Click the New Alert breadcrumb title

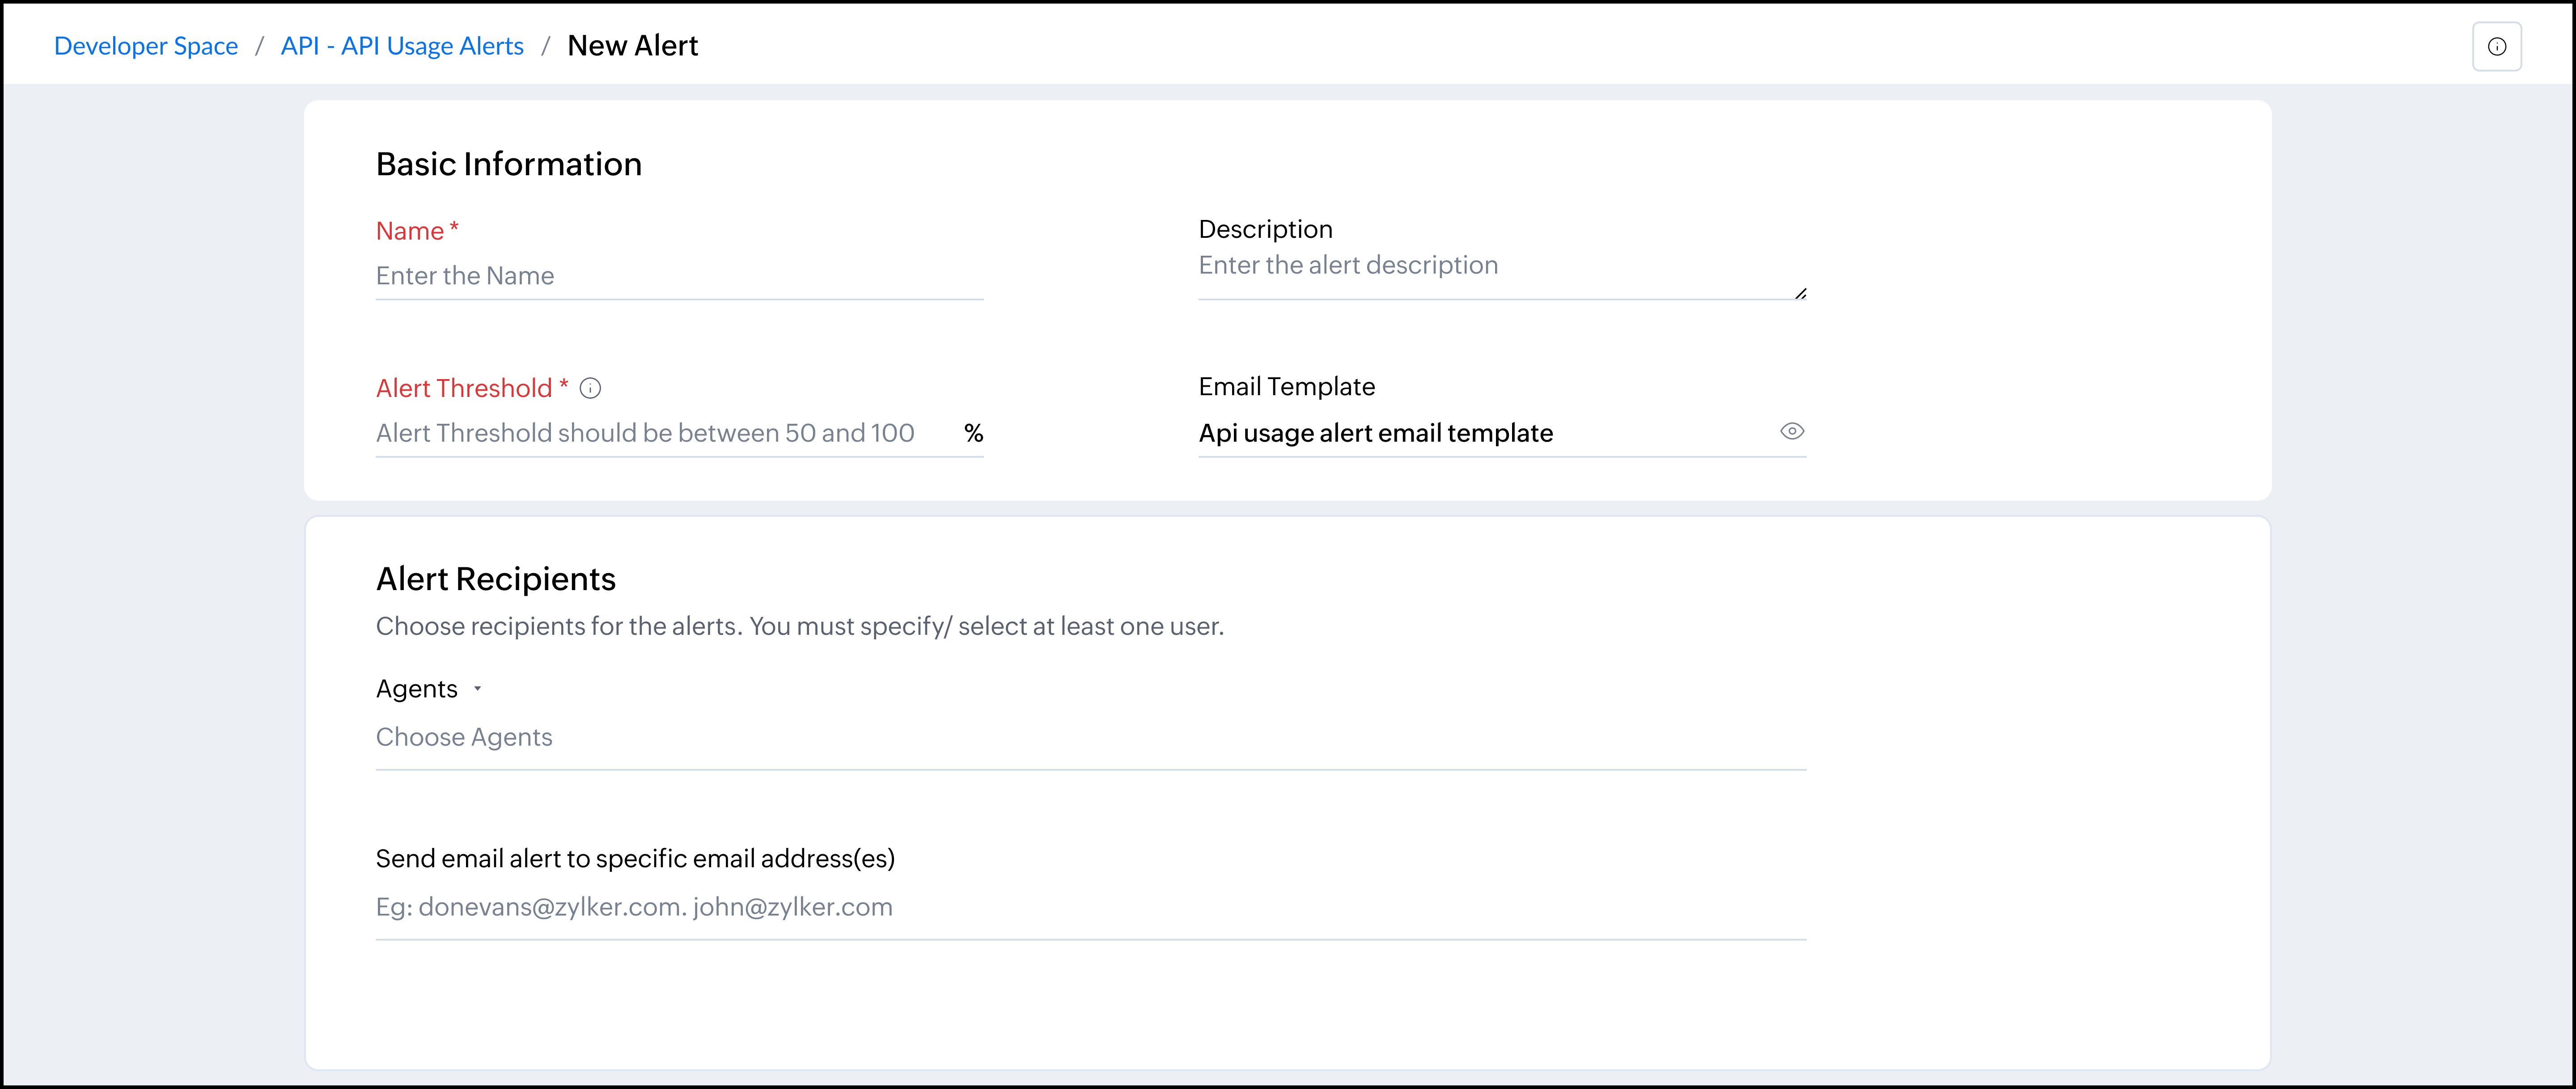(x=632, y=46)
